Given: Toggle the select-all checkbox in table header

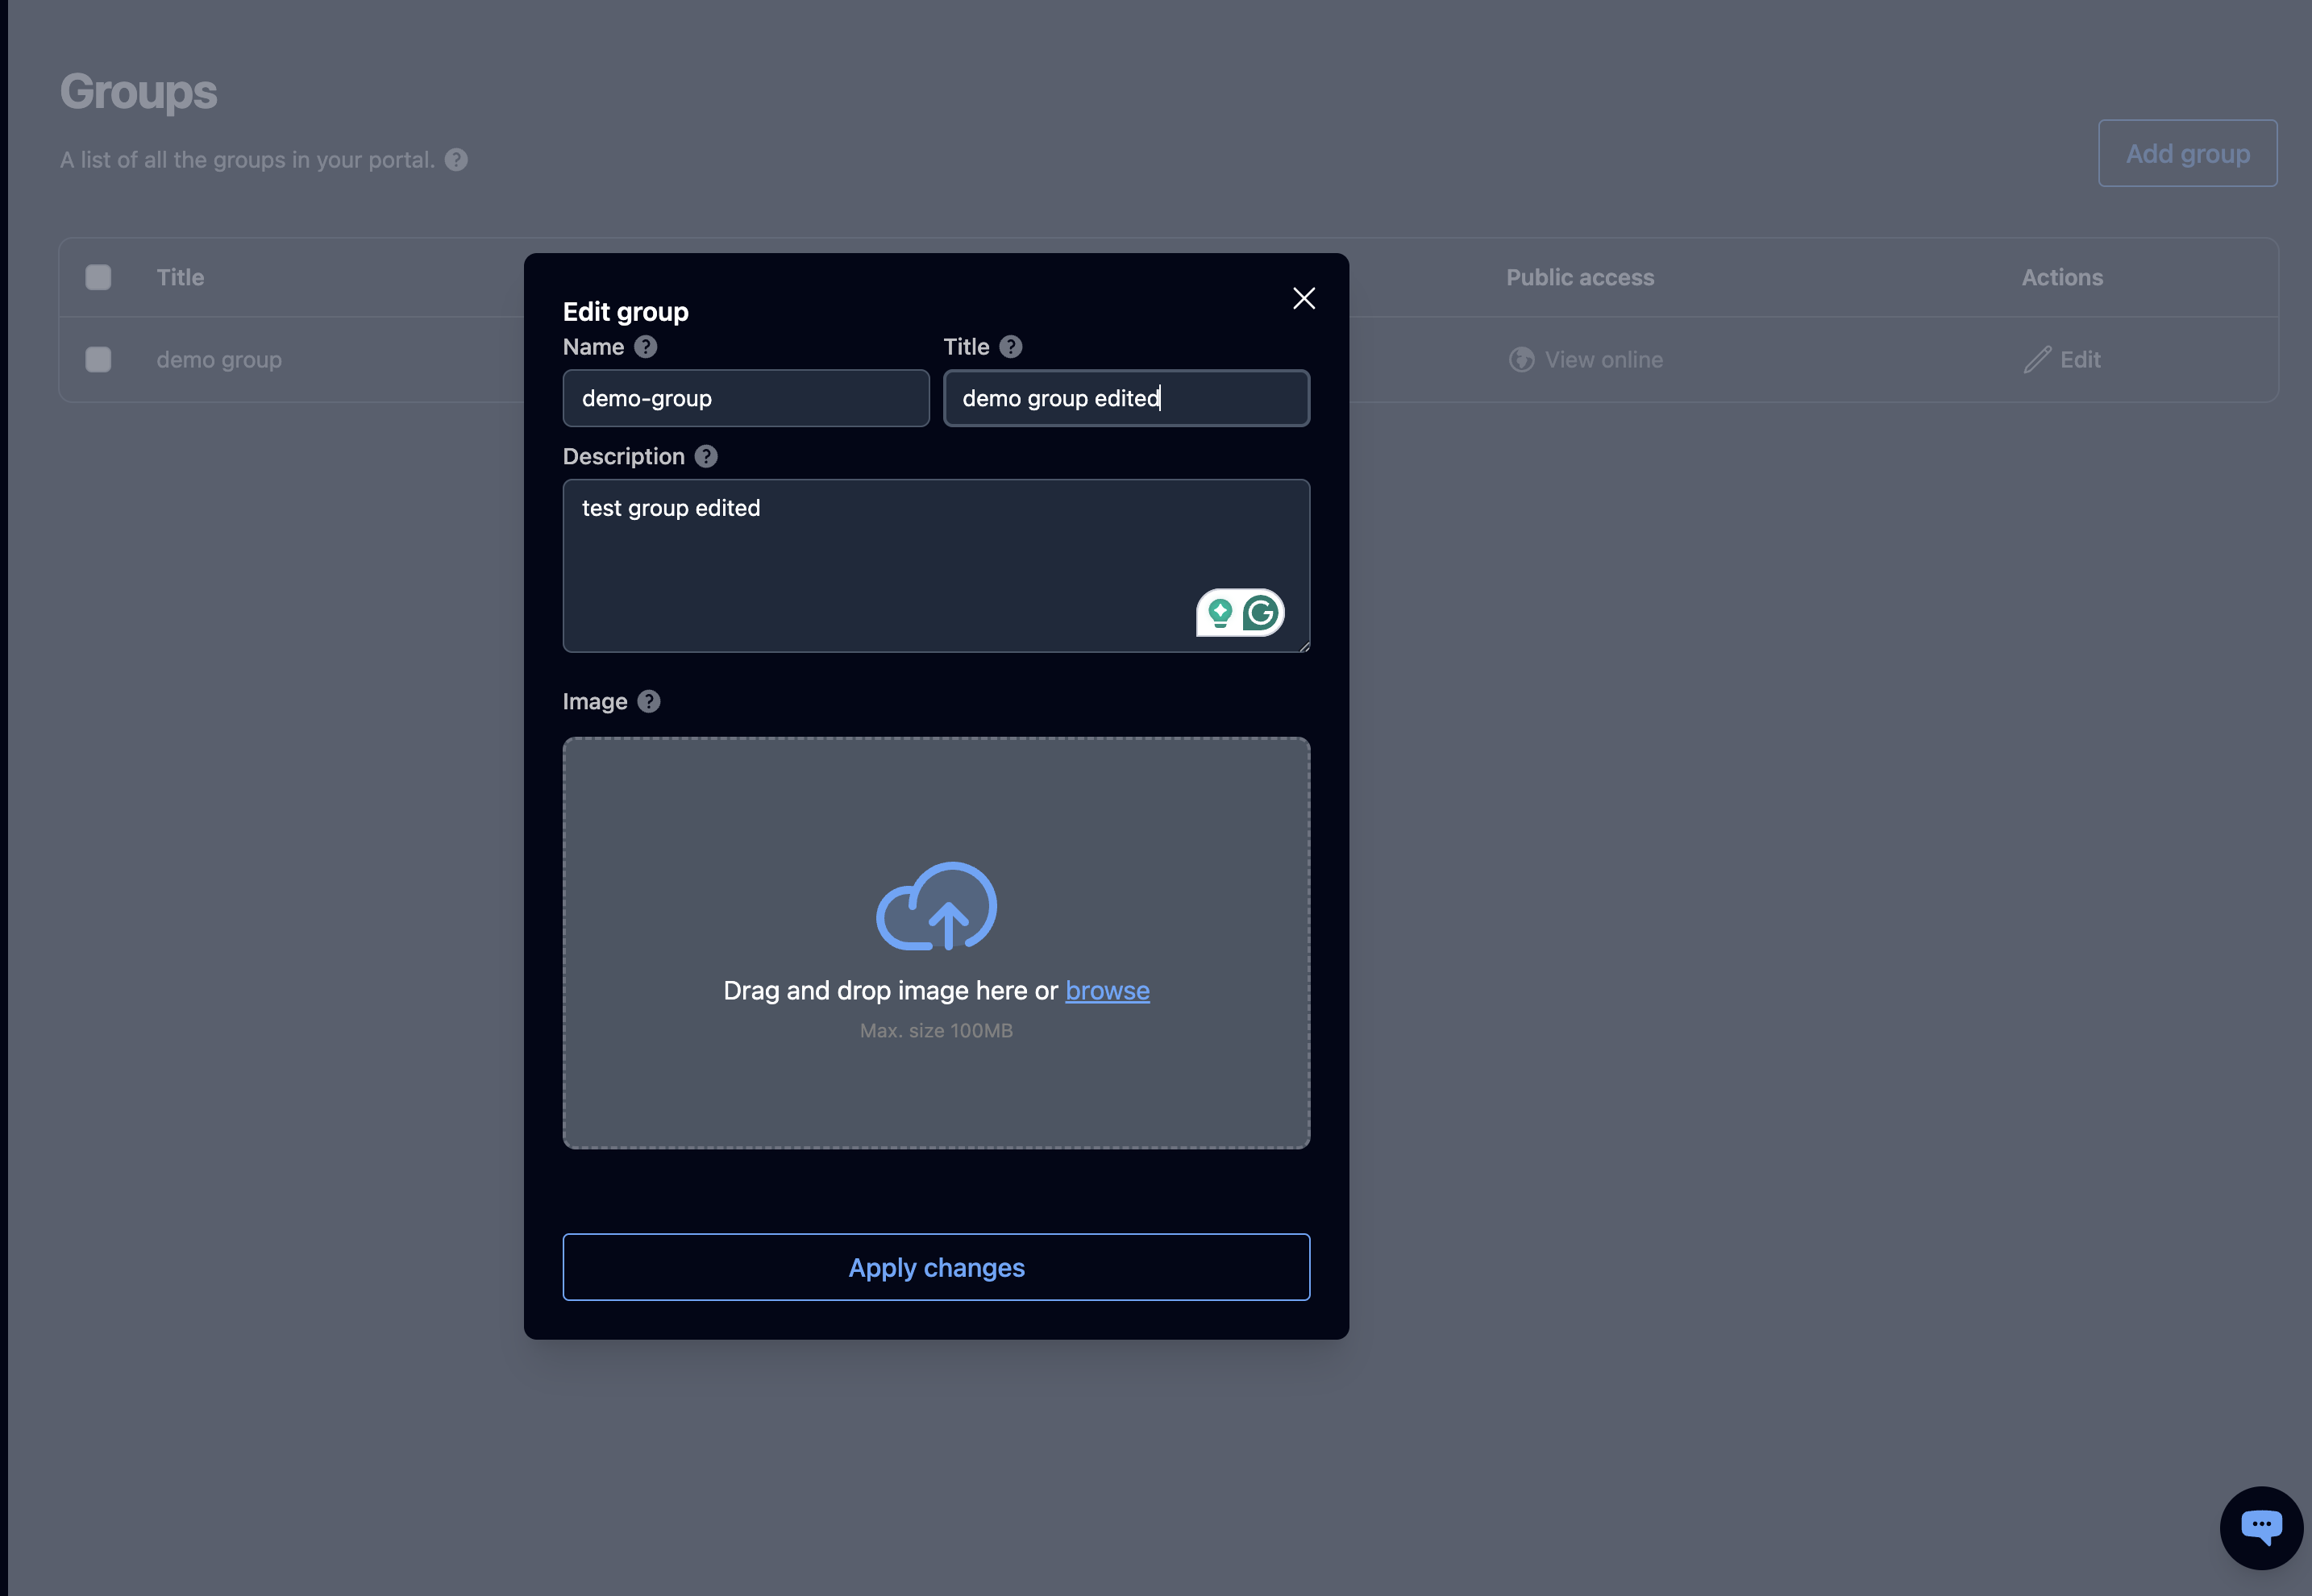Looking at the screenshot, I should coord(98,277).
